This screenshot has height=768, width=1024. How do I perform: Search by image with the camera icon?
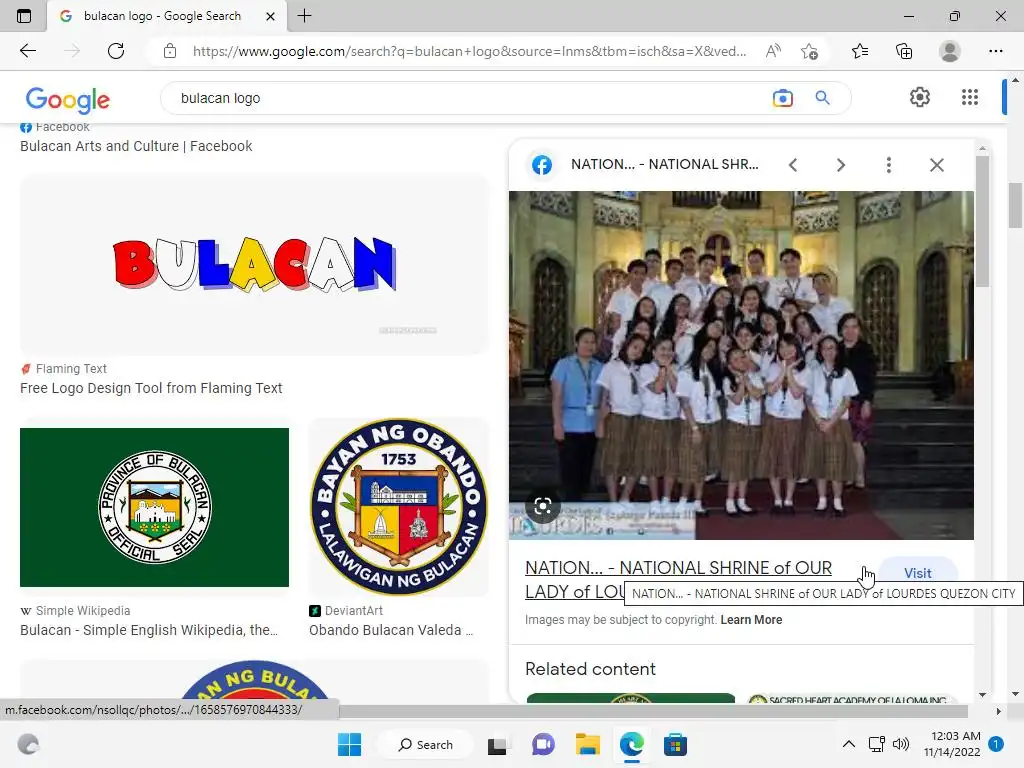coord(782,98)
